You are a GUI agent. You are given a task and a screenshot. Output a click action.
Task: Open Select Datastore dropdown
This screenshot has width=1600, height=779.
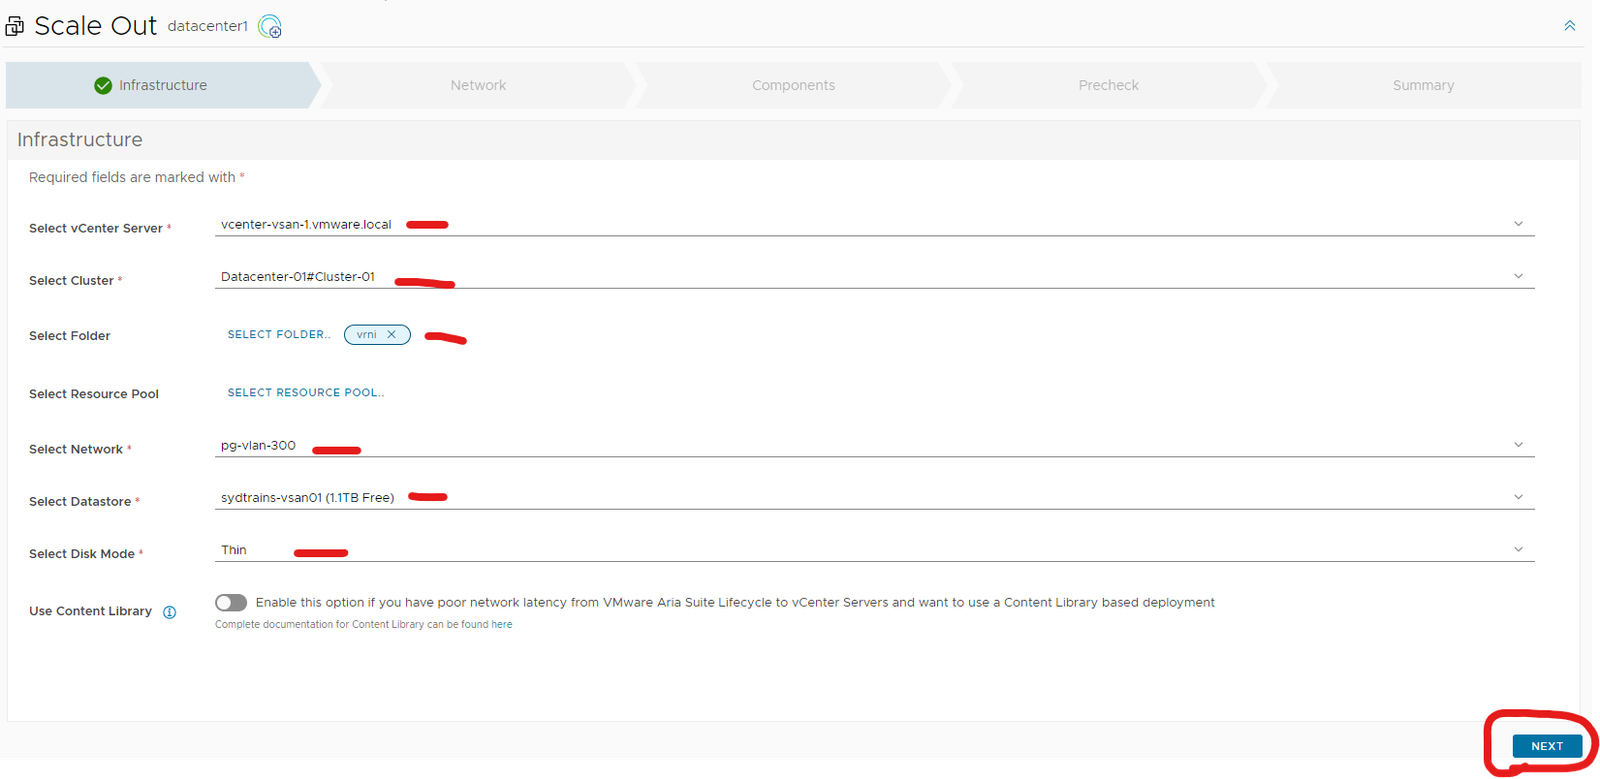point(874,497)
